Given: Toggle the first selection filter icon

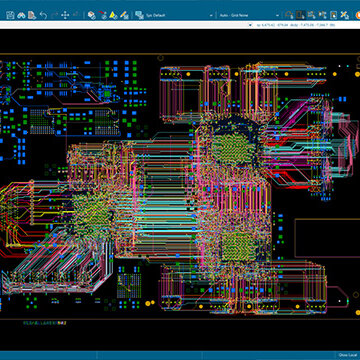Looking at the screenshot, I should click(x=289, y=15).
